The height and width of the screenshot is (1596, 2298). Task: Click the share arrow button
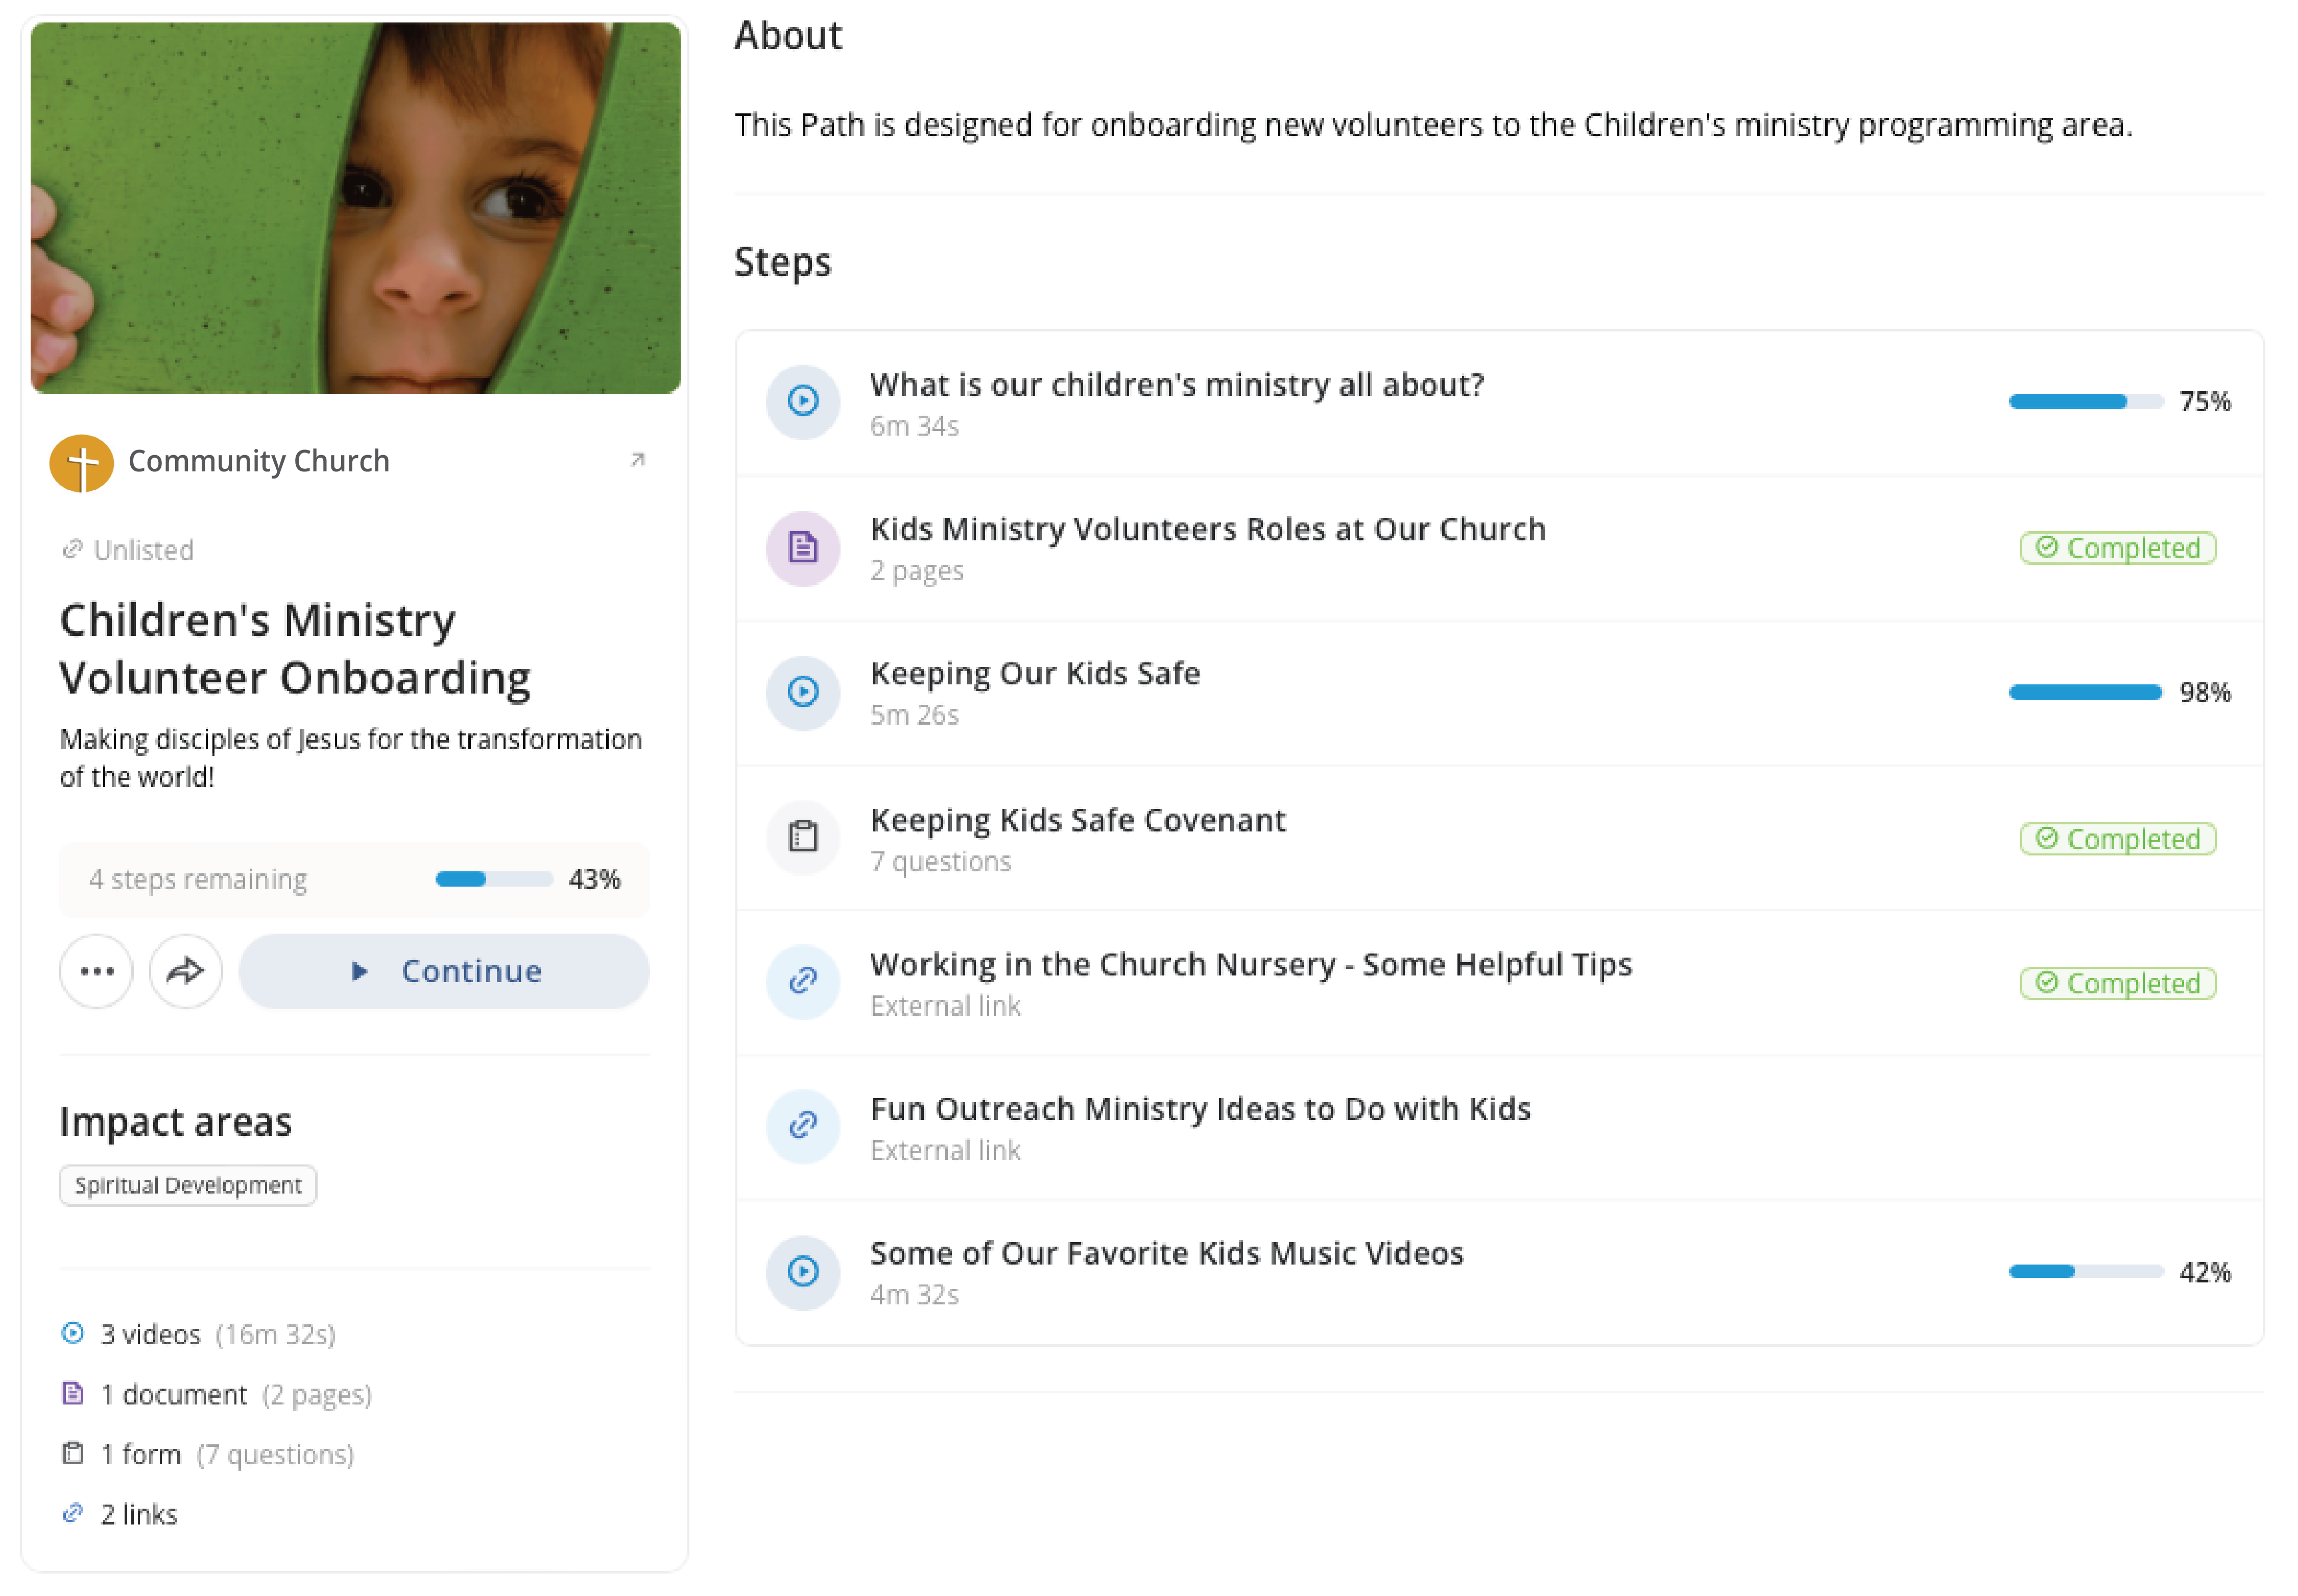click(185, 971)
